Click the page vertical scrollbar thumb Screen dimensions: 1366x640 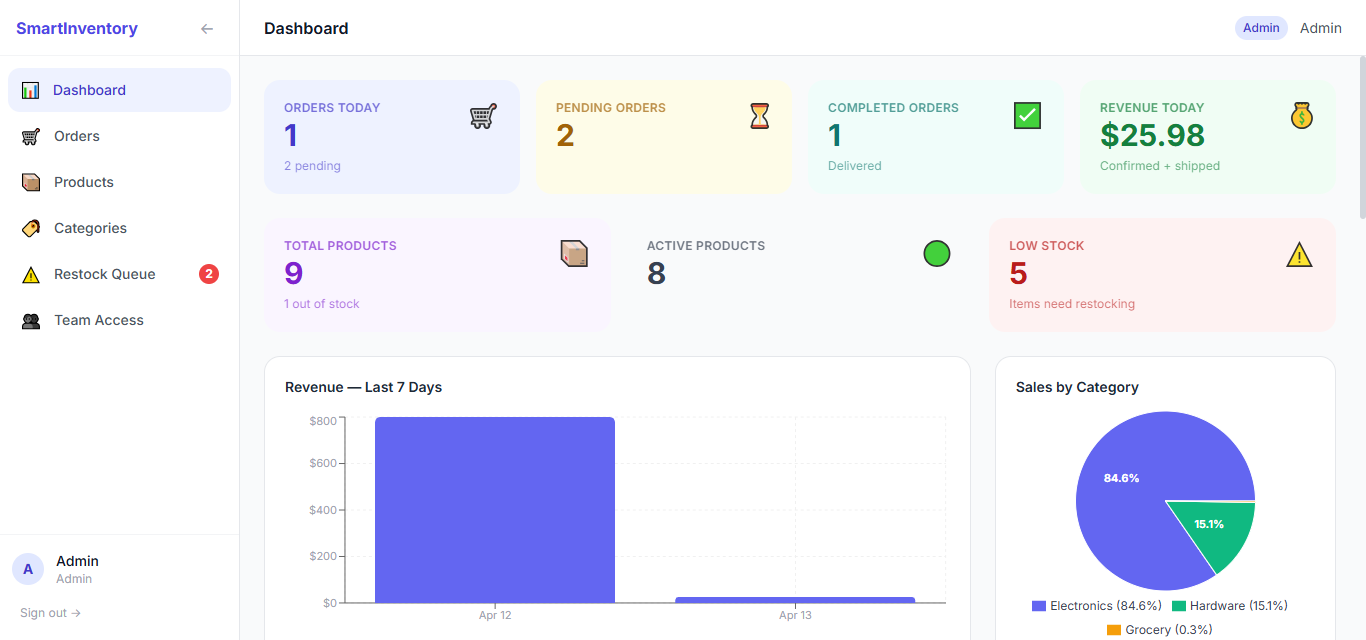(x=1361, y=138)
